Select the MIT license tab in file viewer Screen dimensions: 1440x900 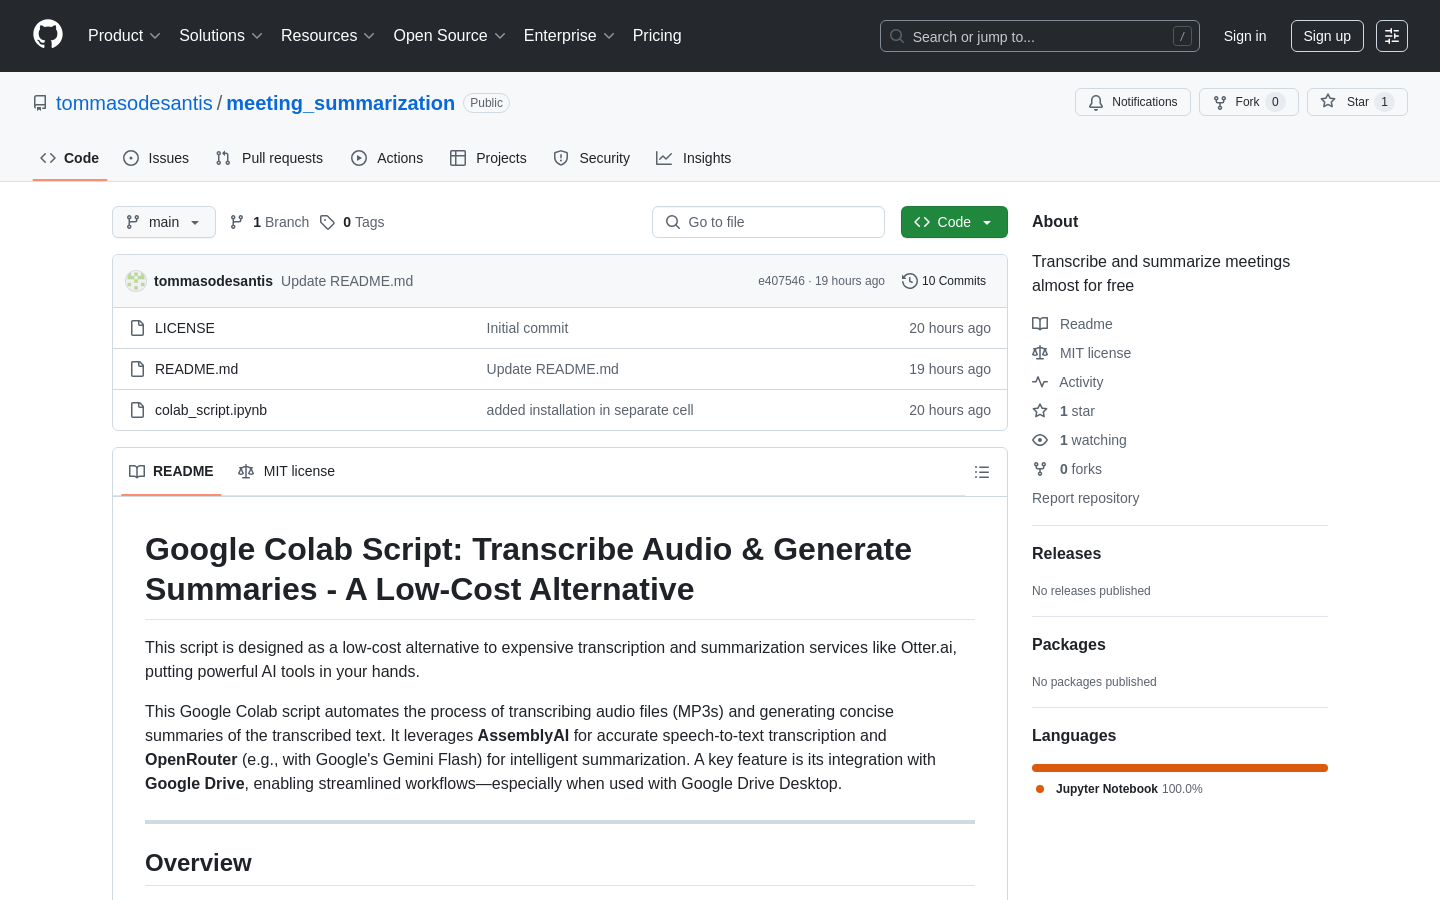tap(286, 471)
